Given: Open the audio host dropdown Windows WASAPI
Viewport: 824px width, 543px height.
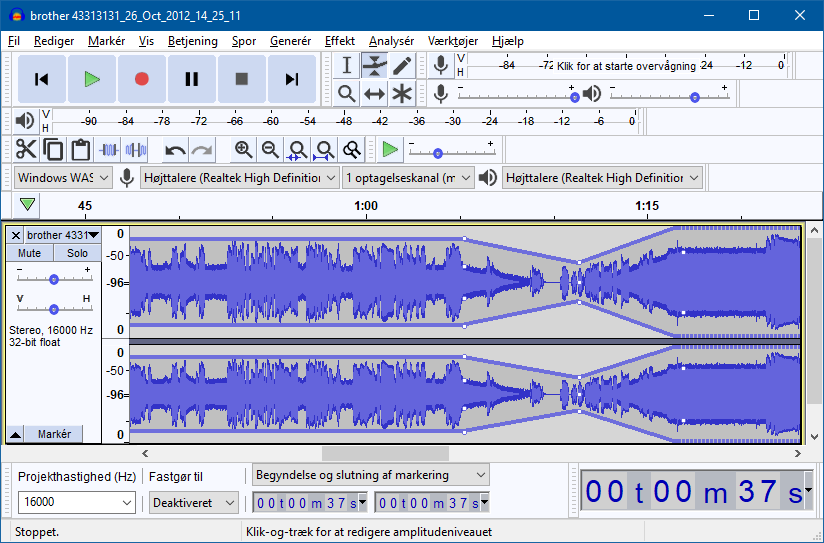Looking at the screenshot, I should [x=63, y=178].
